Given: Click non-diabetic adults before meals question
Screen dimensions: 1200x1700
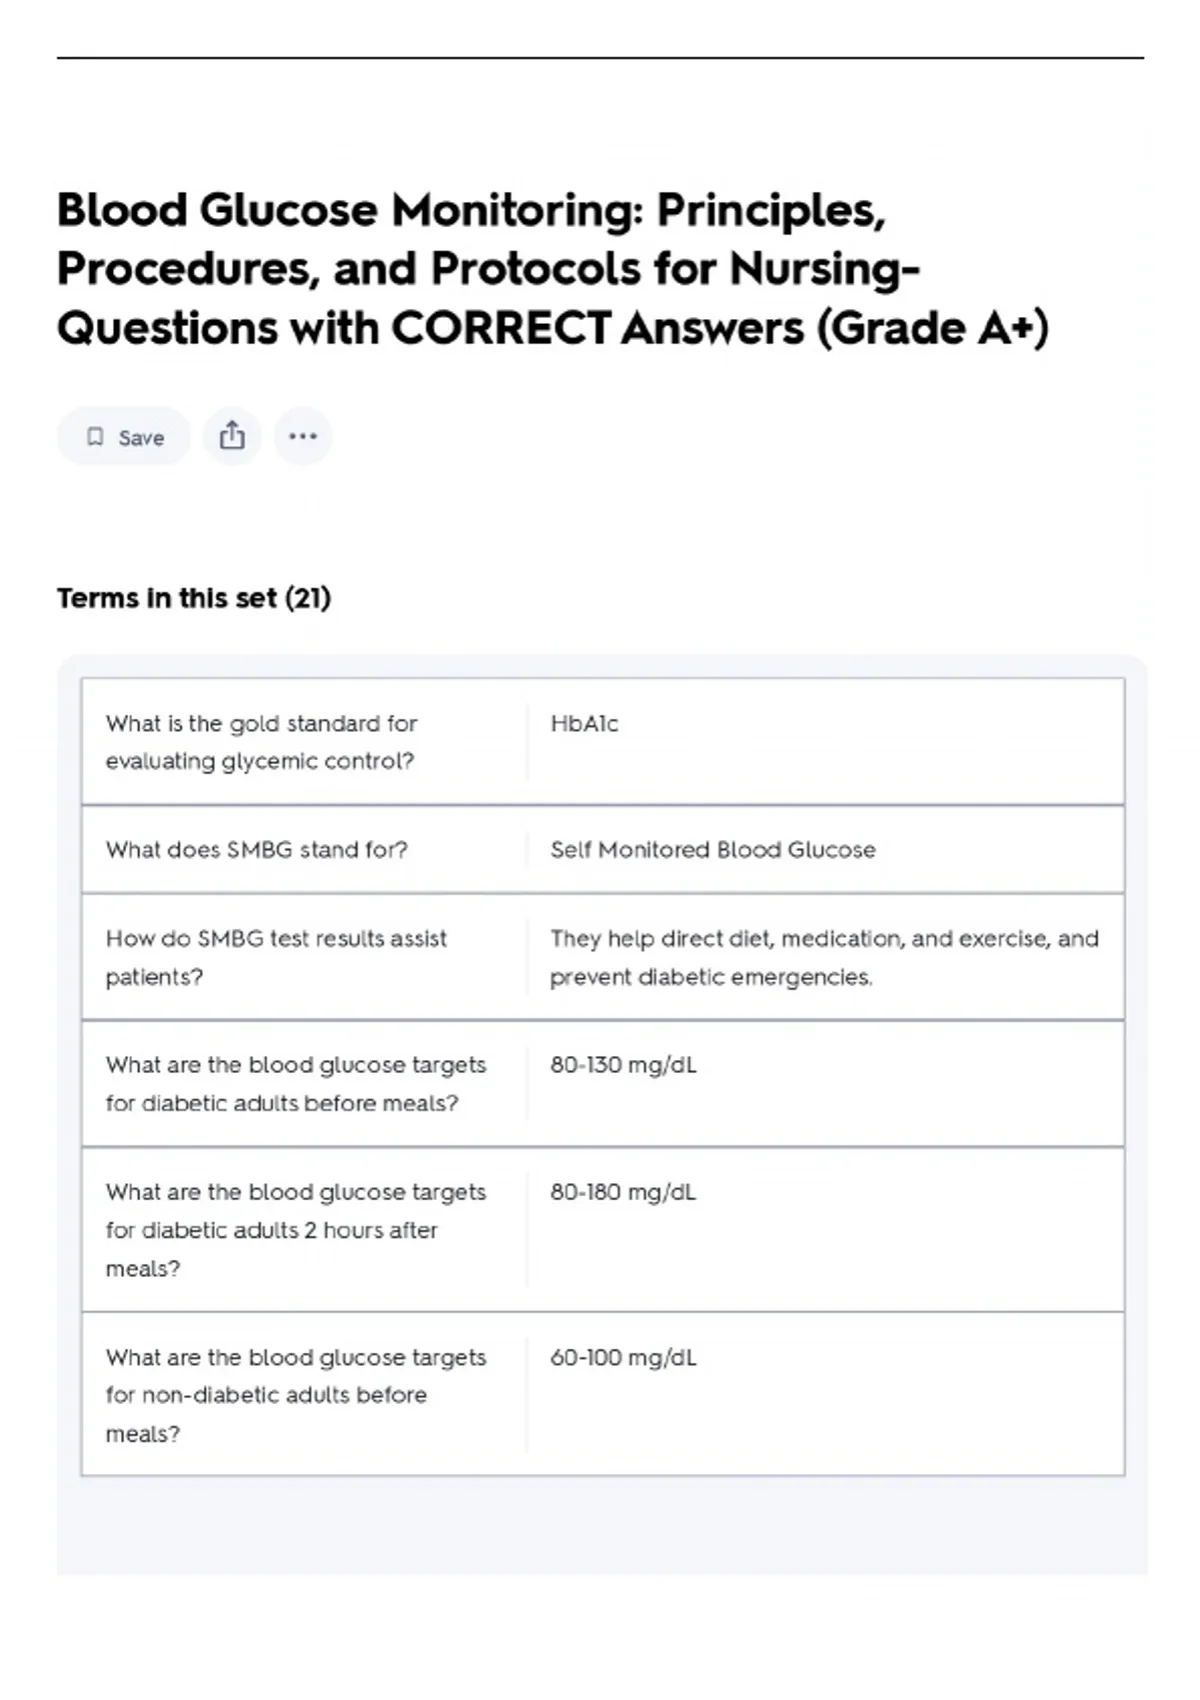Looking at the screenshot, I should click(296, 1395).
